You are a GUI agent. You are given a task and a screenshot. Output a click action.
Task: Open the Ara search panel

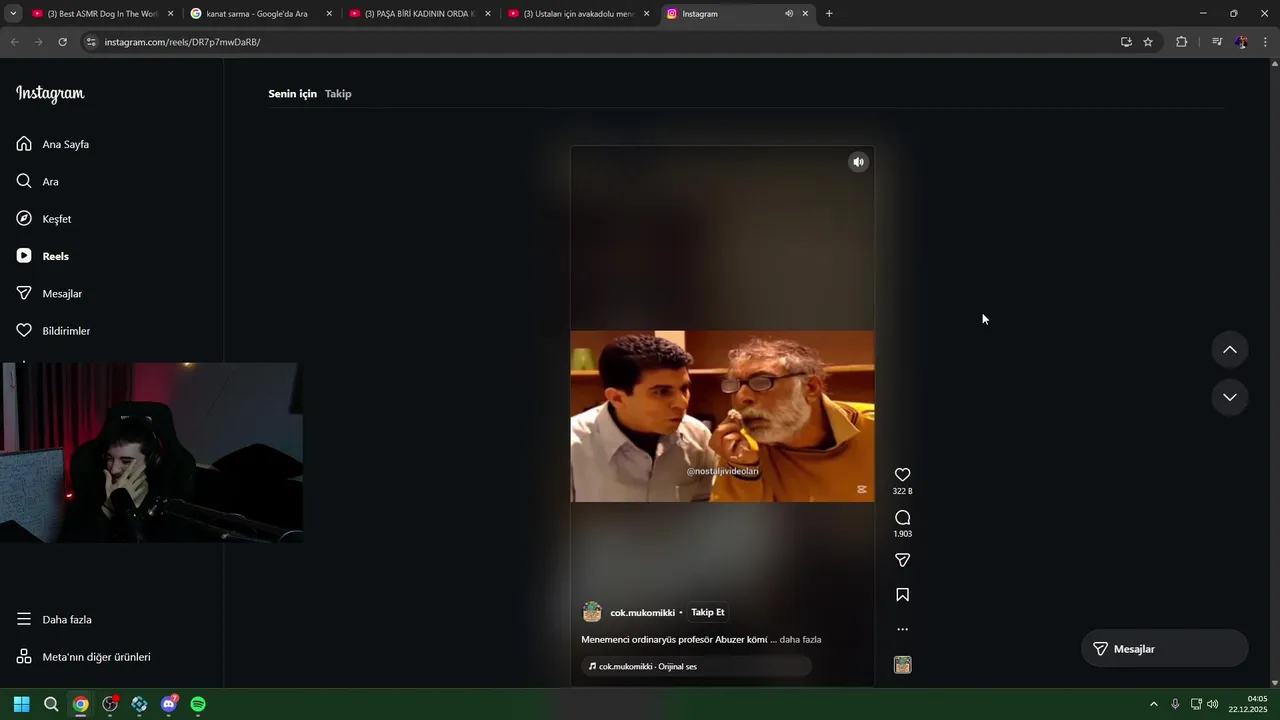[38, 182]
